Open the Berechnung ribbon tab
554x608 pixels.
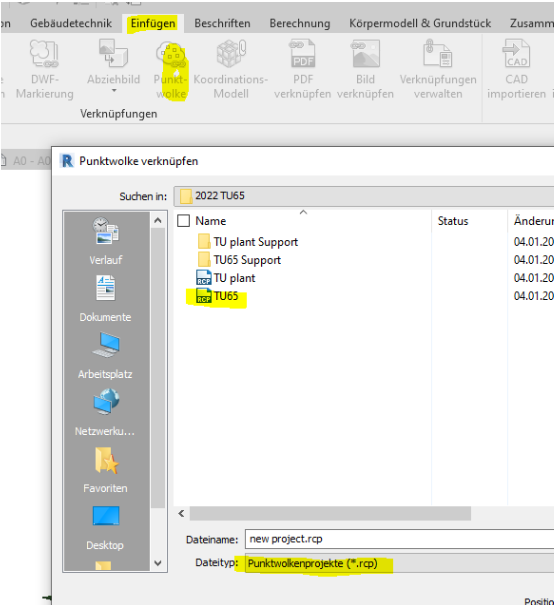point(300,23)
